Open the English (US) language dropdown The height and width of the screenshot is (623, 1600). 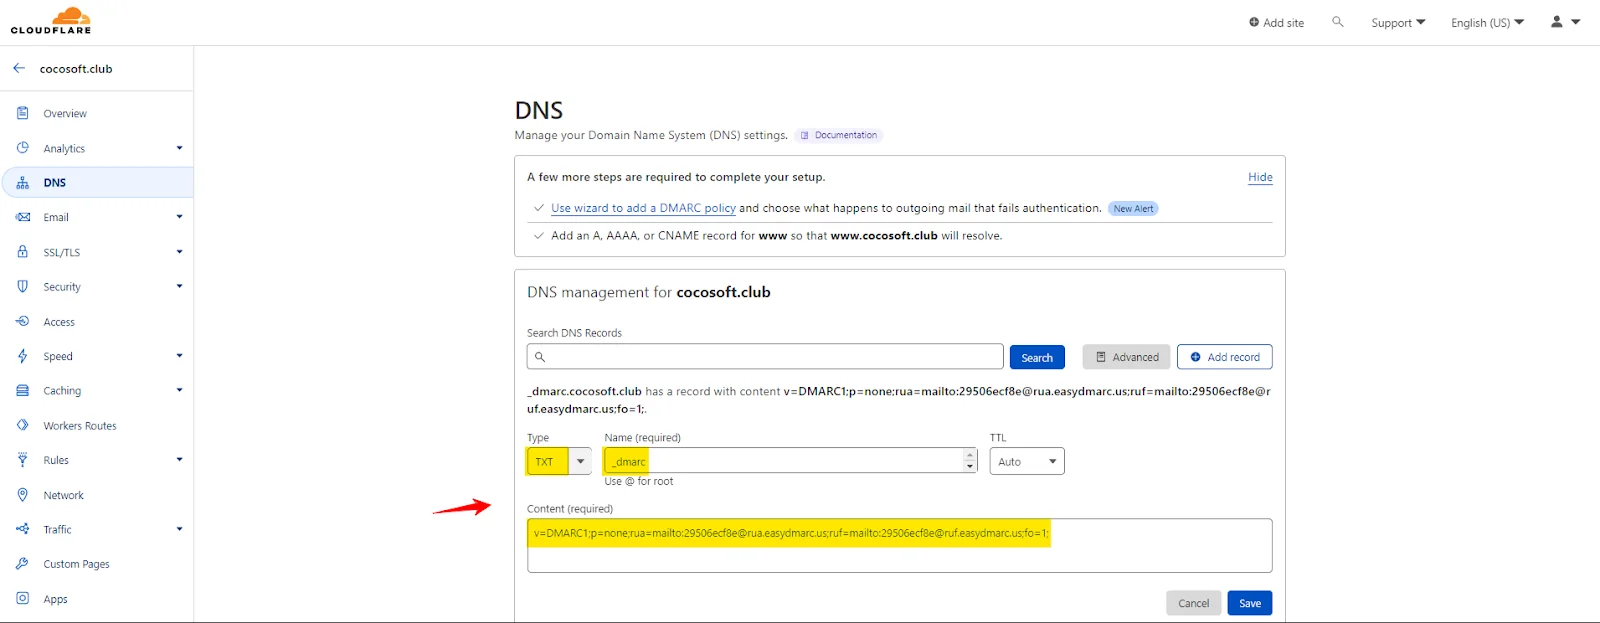[x=1488, y=22]
